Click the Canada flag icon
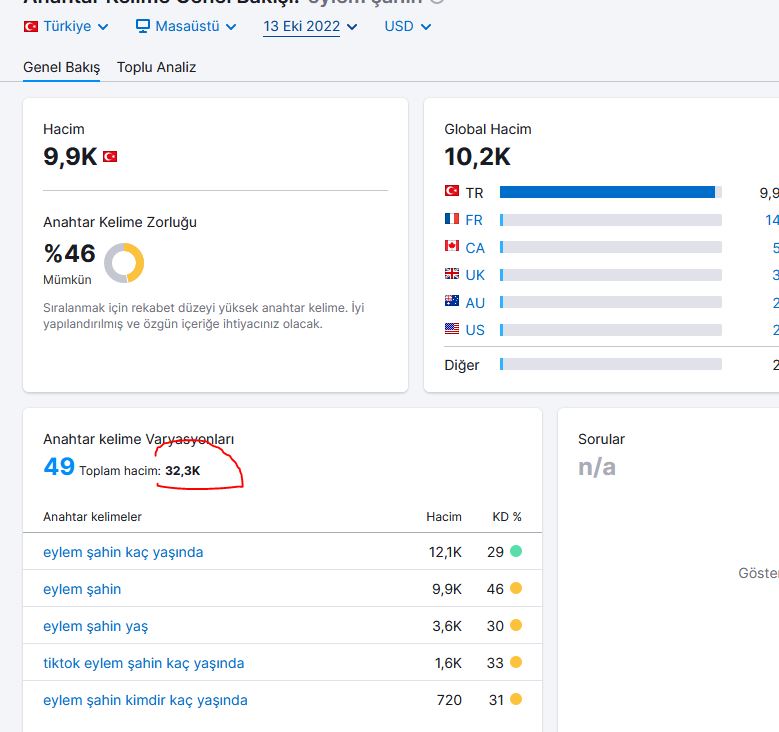The width and height of the screenshot is (779, 732). click(x=452, y=246)
